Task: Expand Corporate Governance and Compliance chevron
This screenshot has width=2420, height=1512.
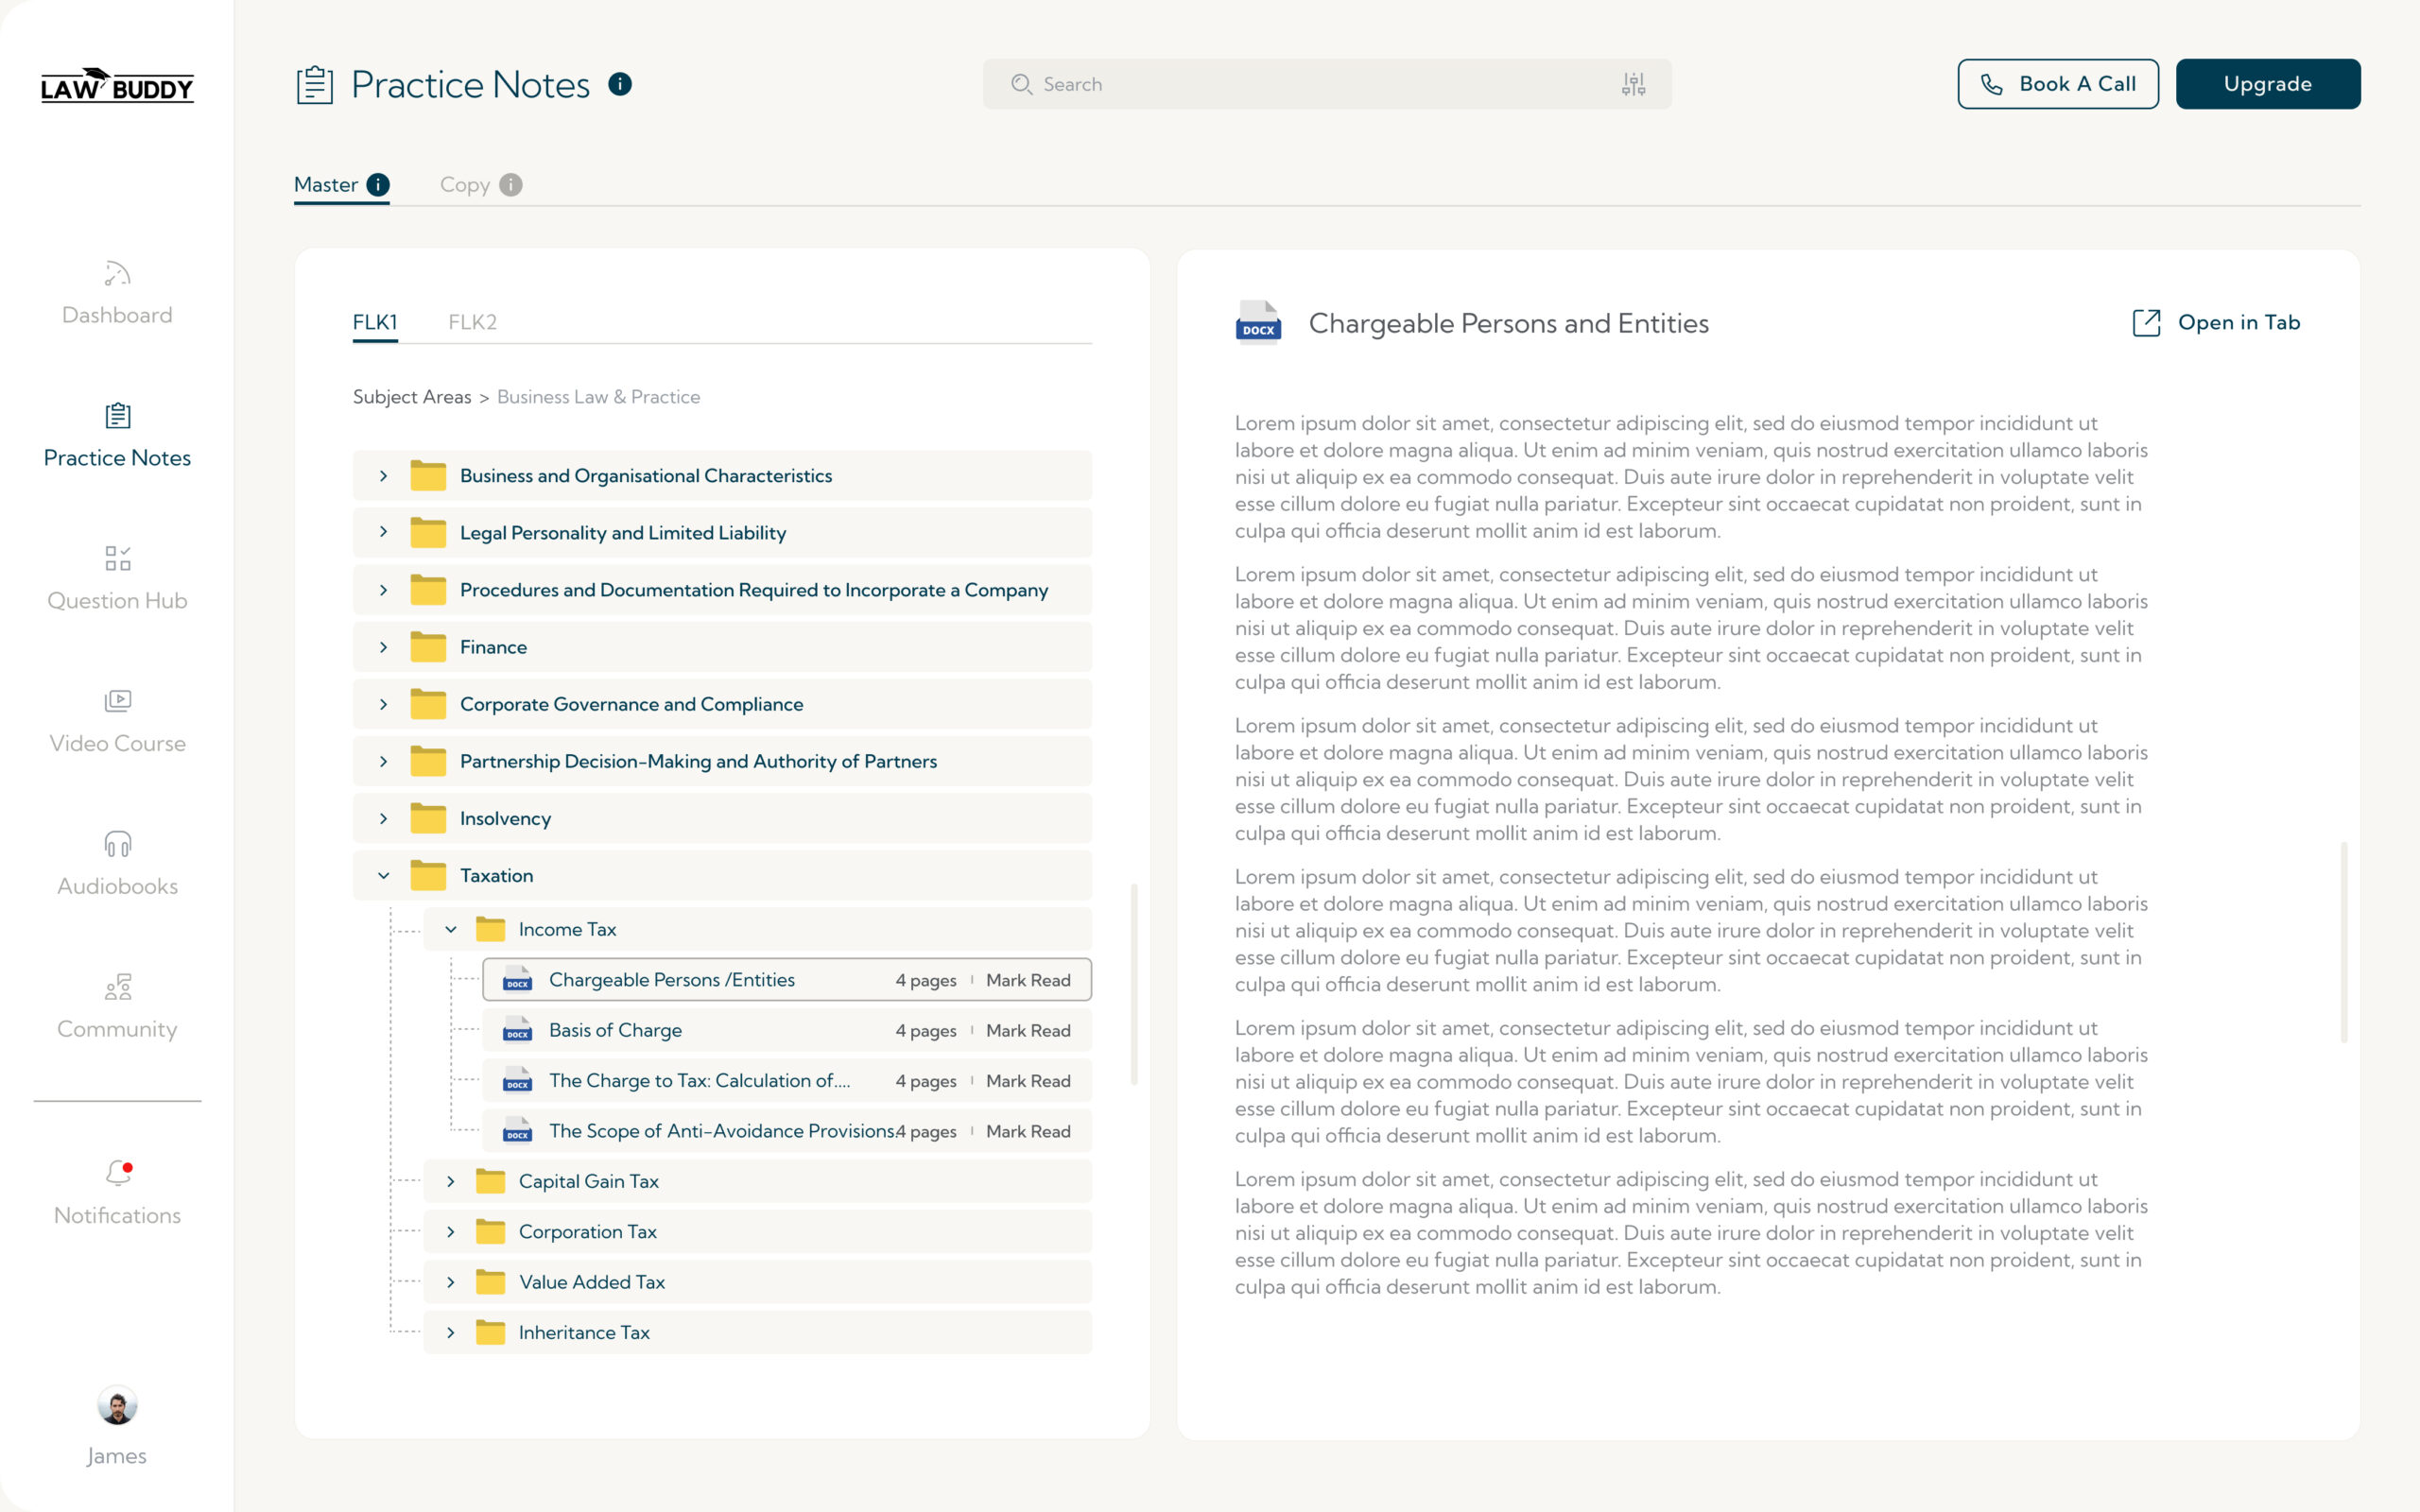Action: 383,704
